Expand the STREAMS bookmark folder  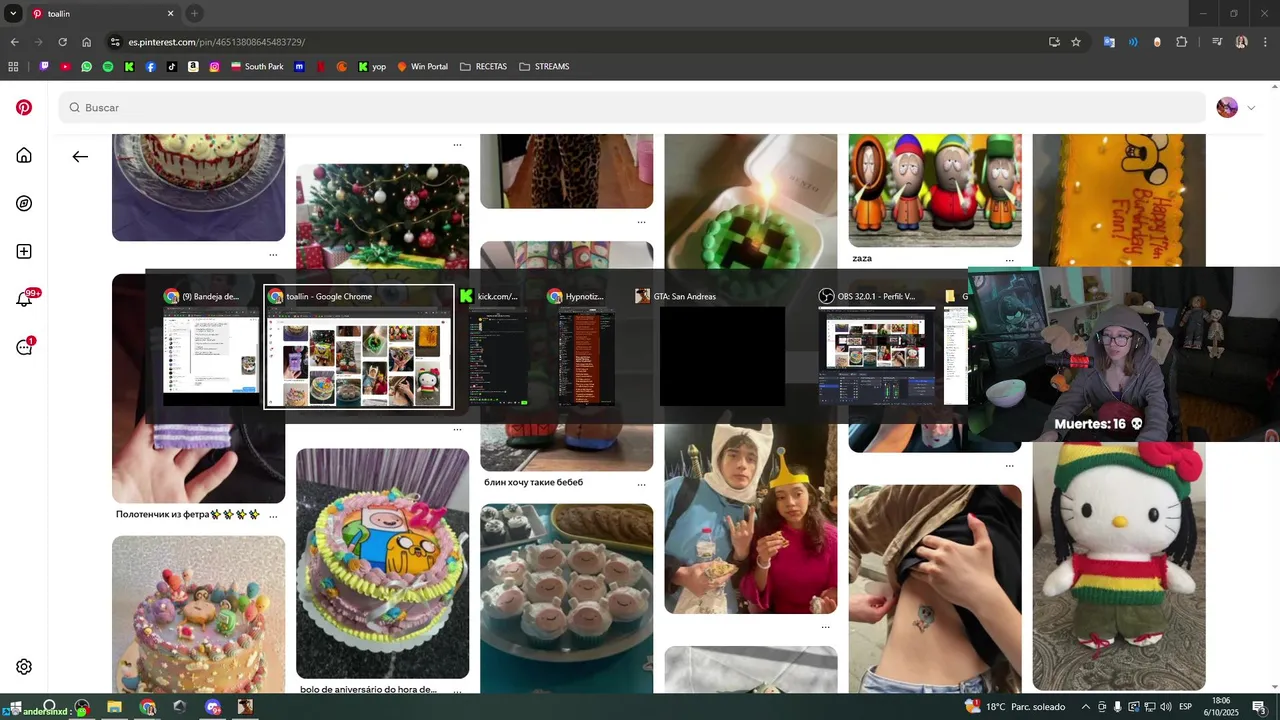click(544, 67)
